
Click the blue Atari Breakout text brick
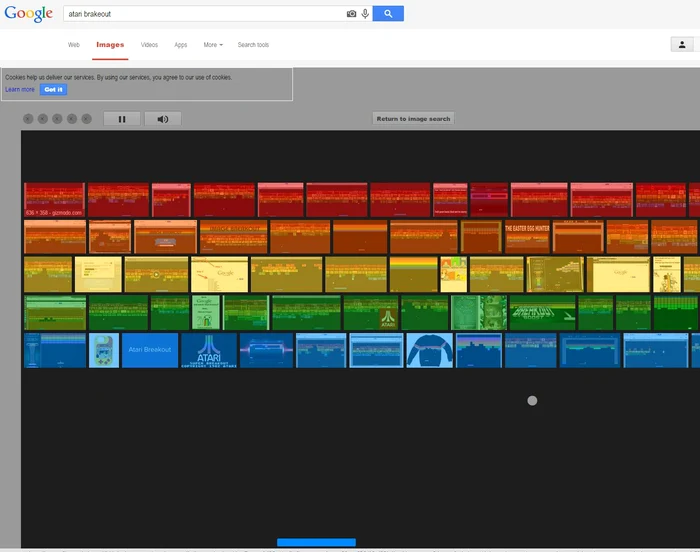pyautogui.click(x=150, y=350)
